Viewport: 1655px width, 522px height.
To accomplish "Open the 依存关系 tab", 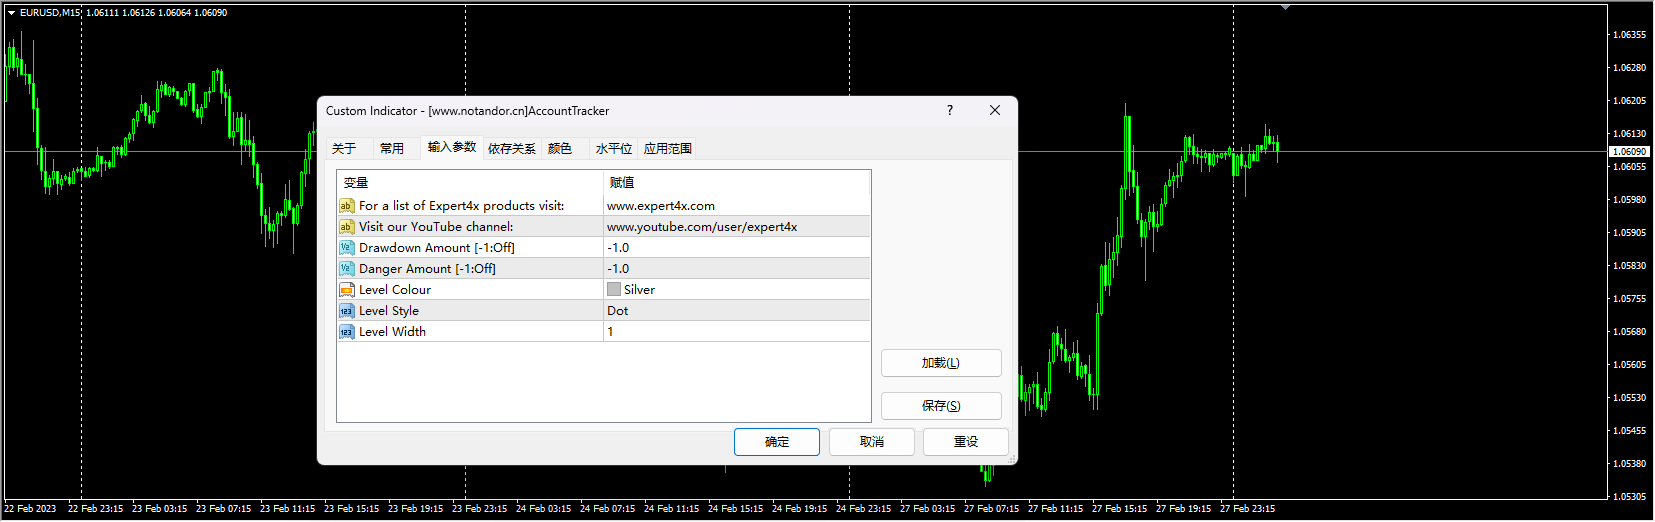I will coord(511,149).
